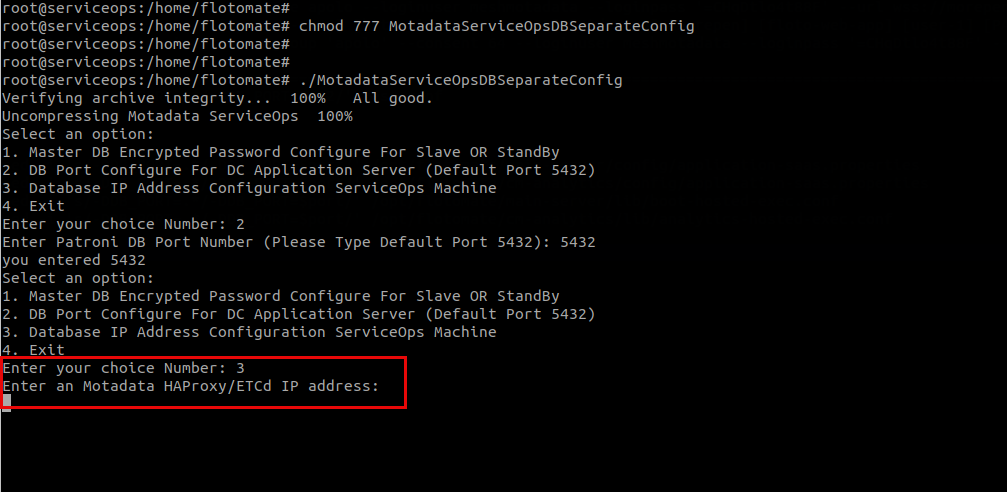Click the first 'Select an option:' heading
Screen dimensions: 1007x492
(78, 134)
